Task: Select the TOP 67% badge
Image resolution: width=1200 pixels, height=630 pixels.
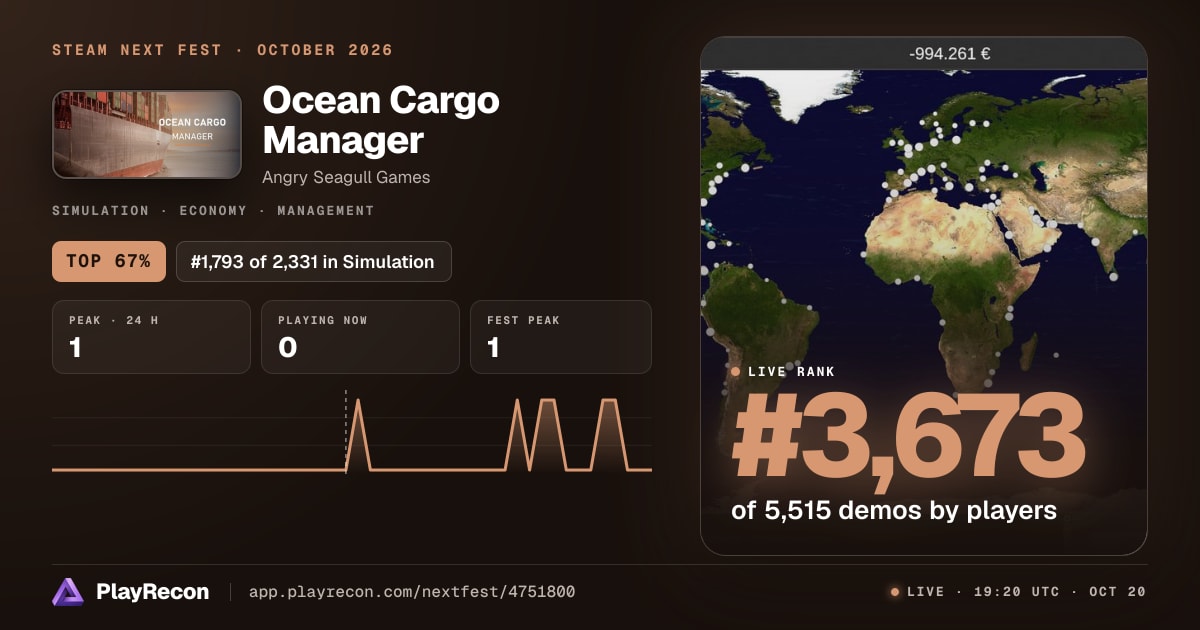Action: point(108,262)
